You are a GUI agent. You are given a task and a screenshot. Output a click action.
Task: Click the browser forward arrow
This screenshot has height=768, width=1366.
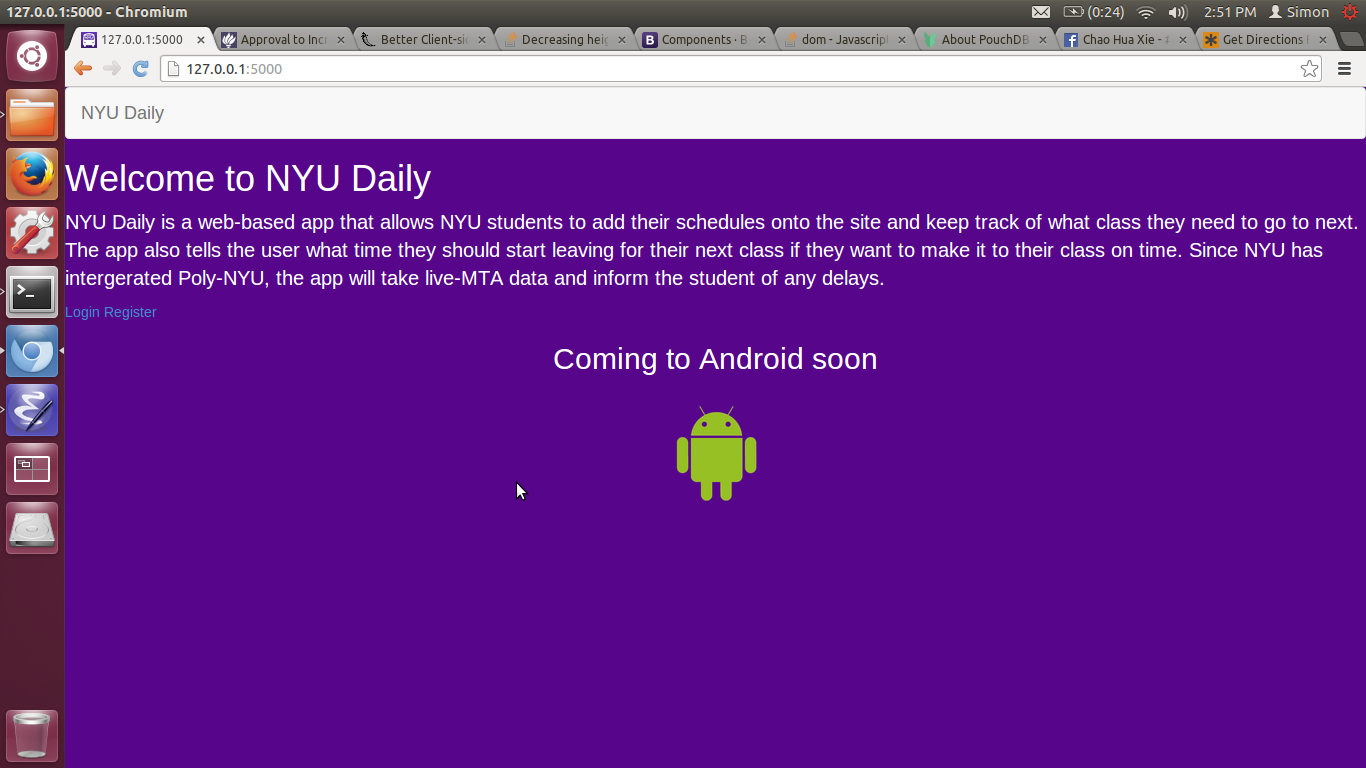[x=112, y=69]
